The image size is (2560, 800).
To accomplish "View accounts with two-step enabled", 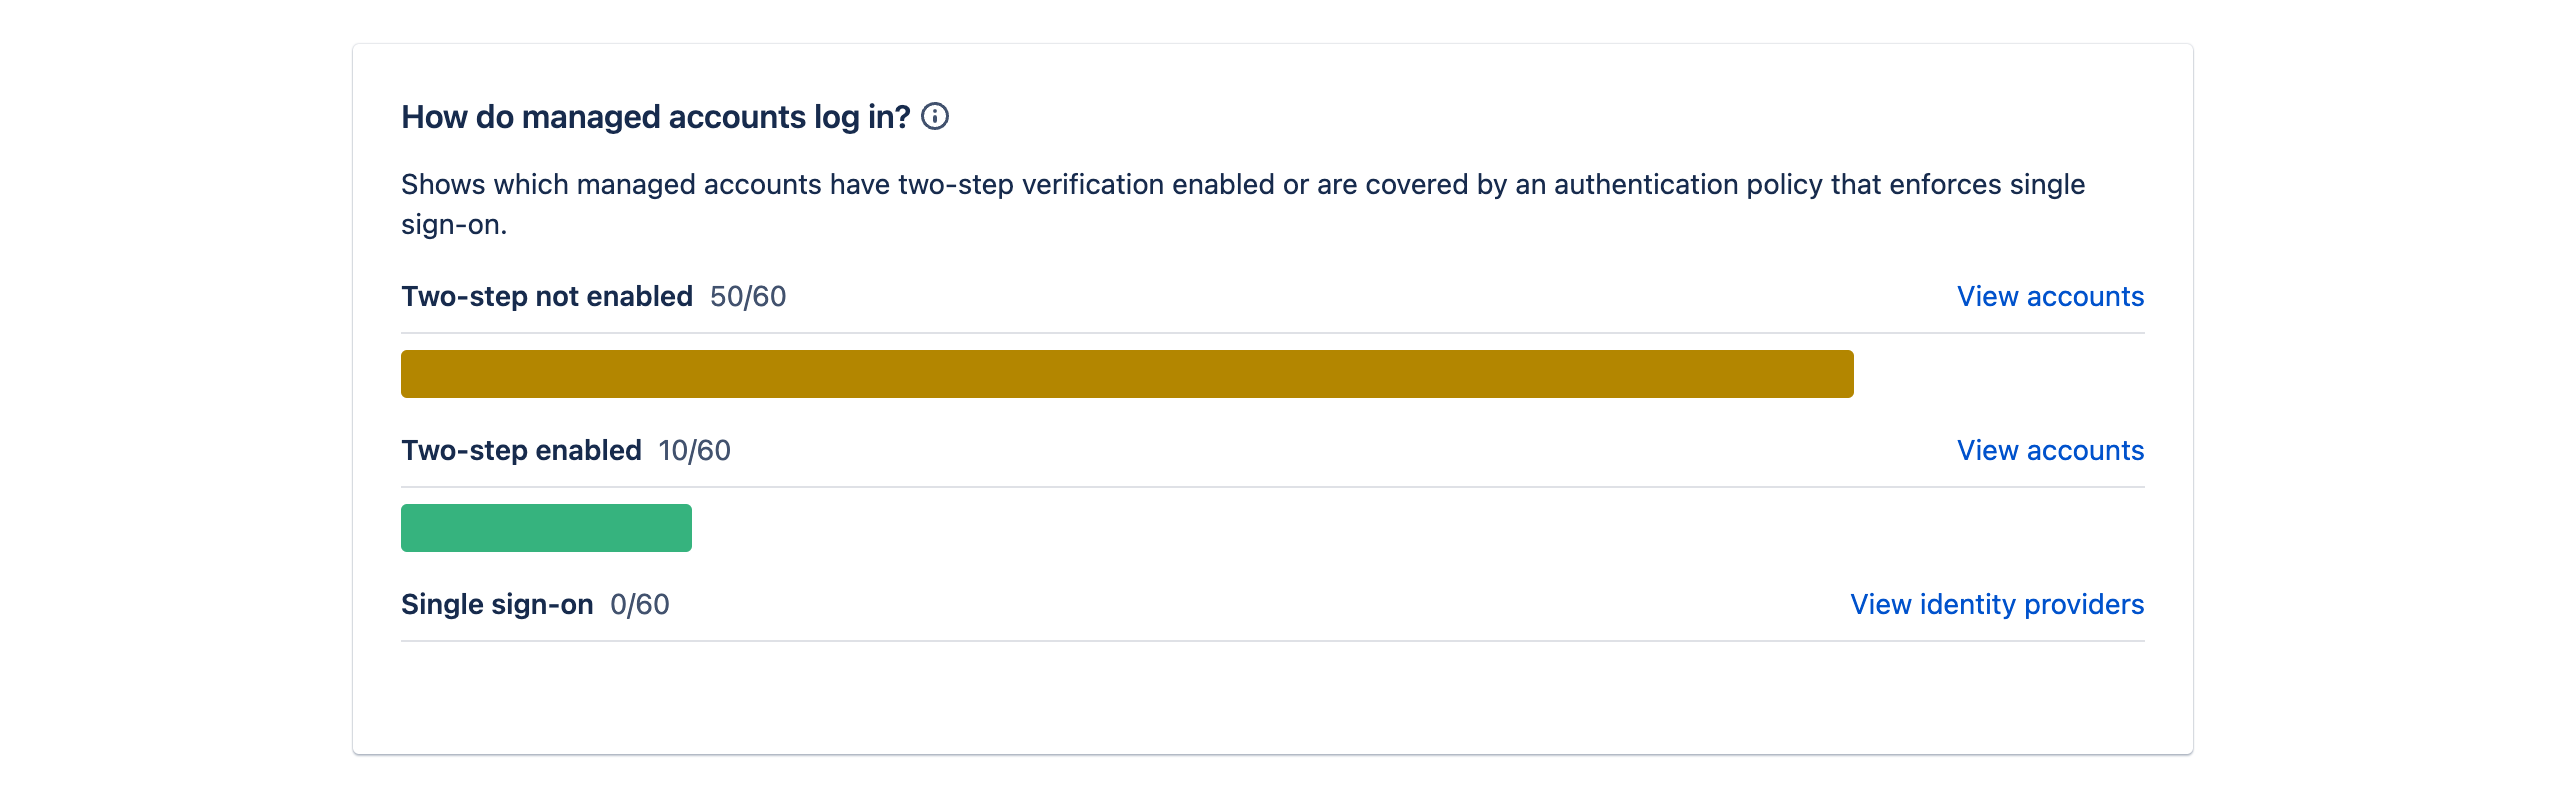I will [x=2050, y=450].
